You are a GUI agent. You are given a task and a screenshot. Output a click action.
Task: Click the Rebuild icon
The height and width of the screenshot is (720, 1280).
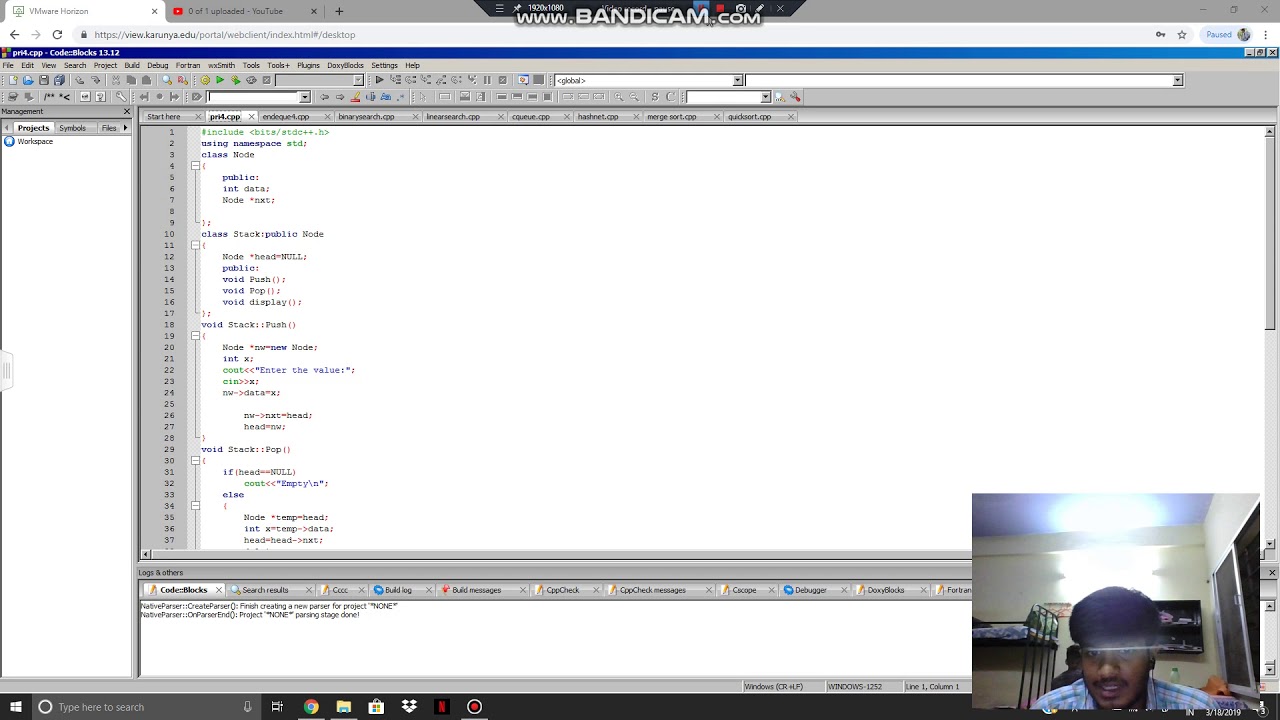(251, 80)
